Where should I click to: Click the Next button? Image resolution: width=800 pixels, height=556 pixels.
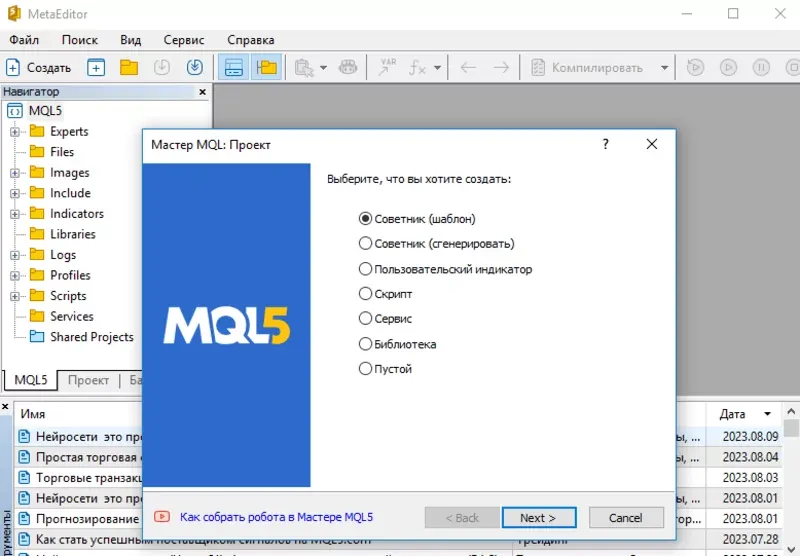(539, 518)
